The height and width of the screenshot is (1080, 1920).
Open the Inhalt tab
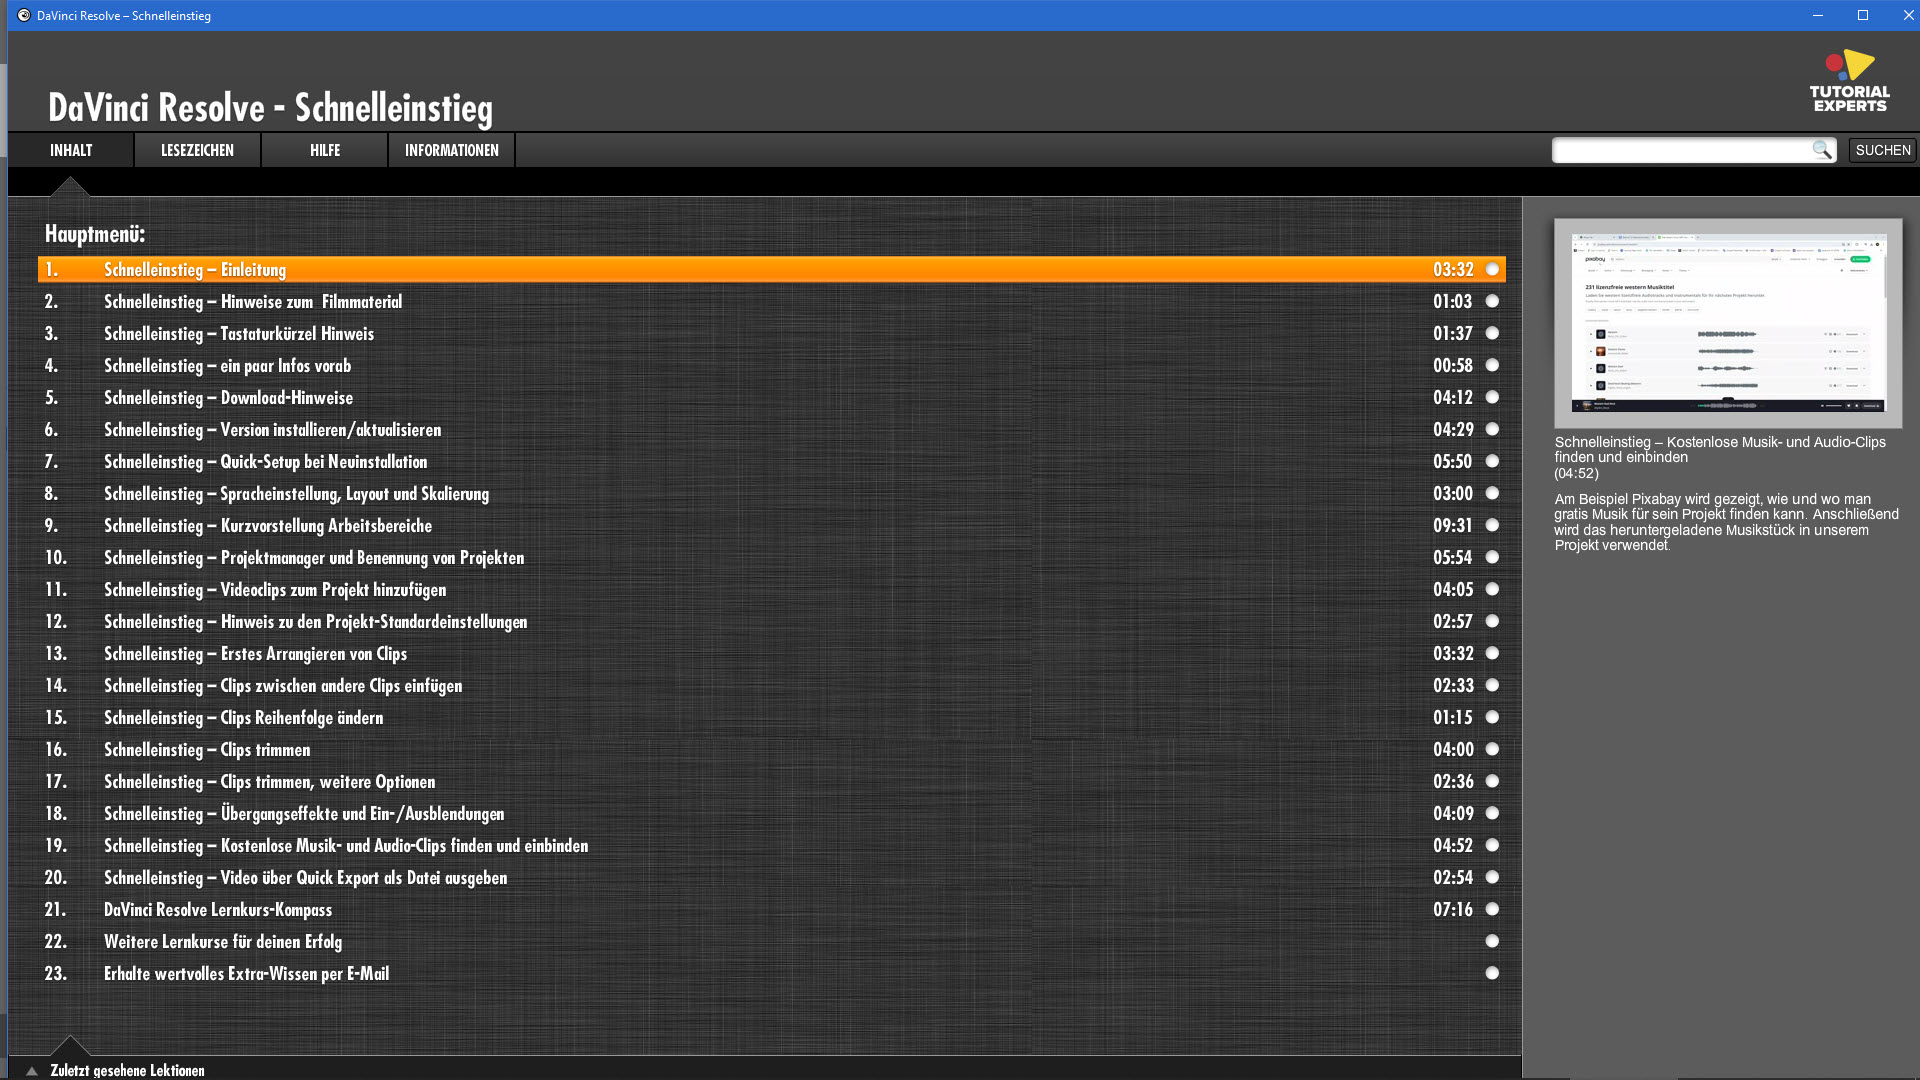click(71, 150)
